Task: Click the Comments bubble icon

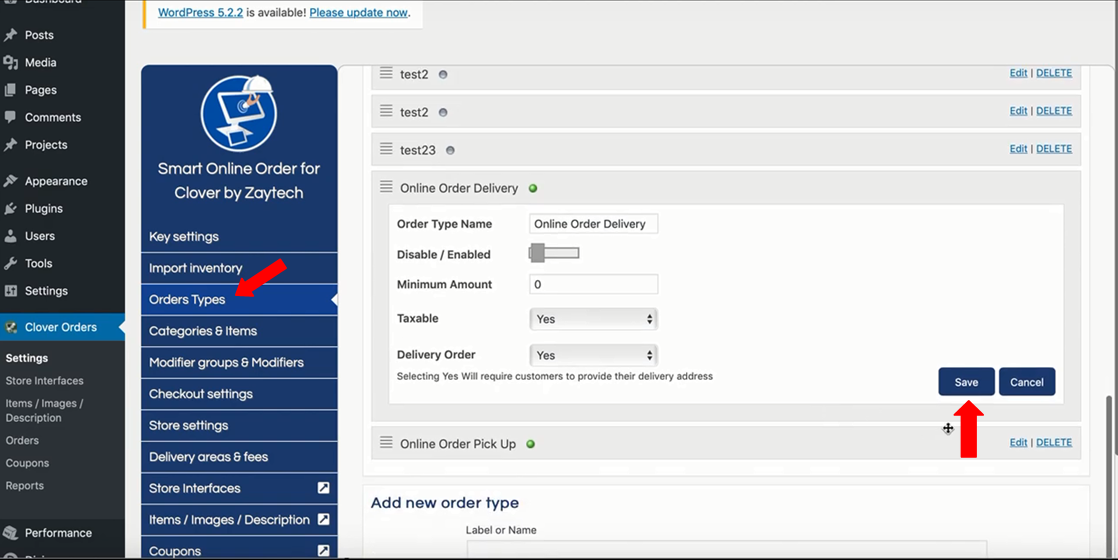Action: tap(11, 117)
